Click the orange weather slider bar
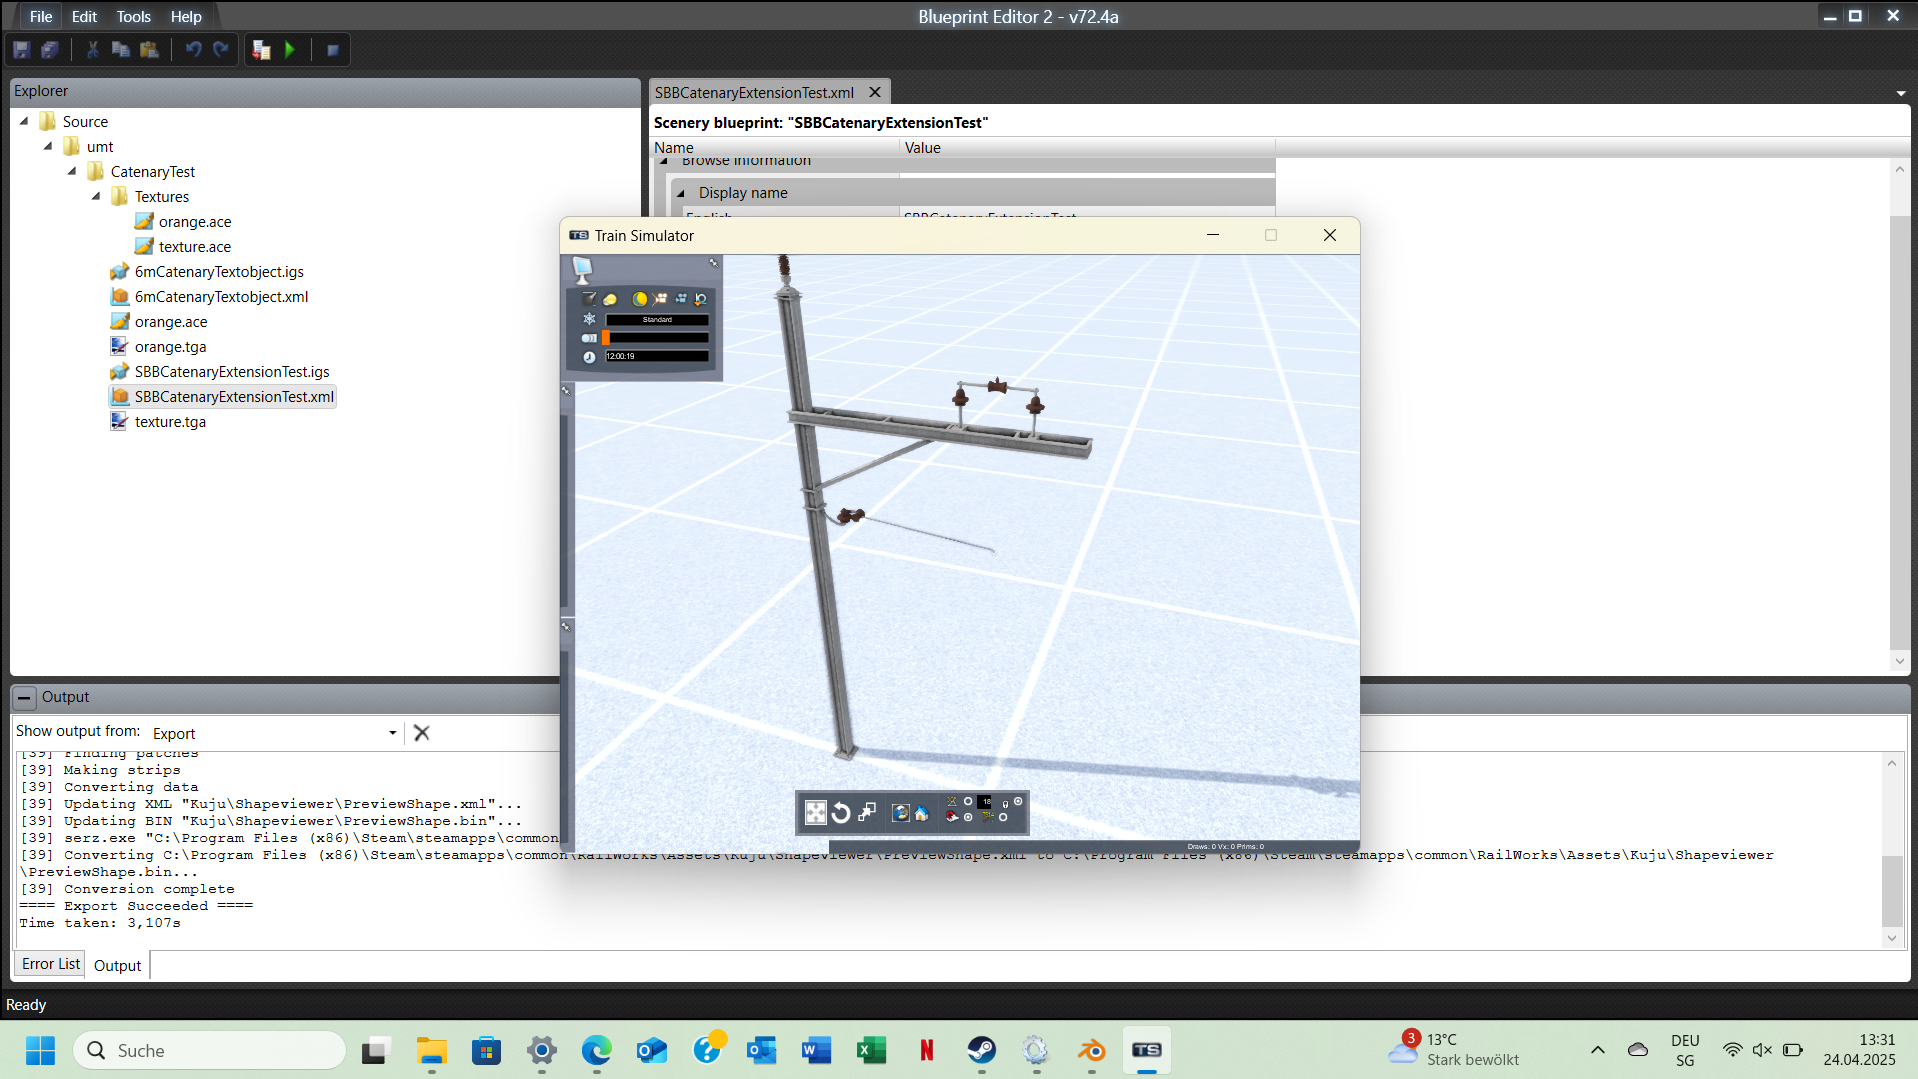 [x=656, y=338]
